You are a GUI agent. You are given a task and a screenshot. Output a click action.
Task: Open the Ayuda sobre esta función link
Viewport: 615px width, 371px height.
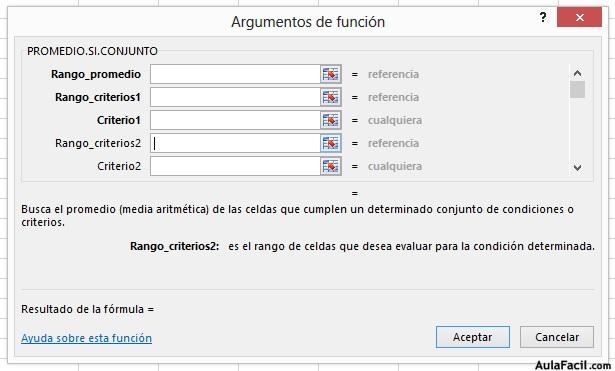tap(86, 338)
